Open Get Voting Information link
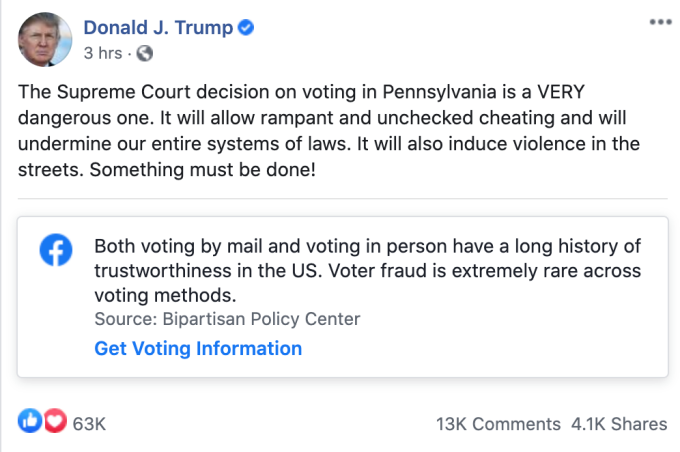This screenshot has width=680, height=452. coord(198,349)
